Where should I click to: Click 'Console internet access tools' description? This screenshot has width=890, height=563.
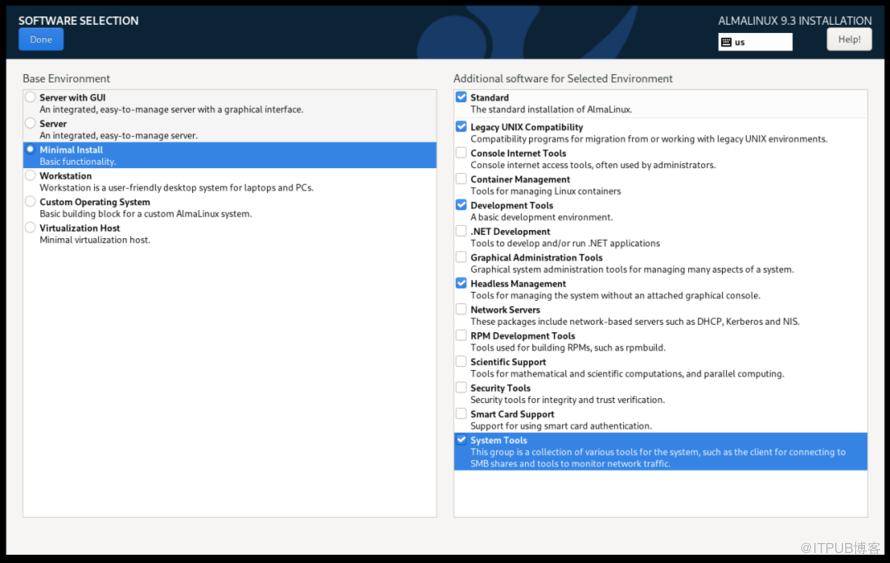point(593,165)
